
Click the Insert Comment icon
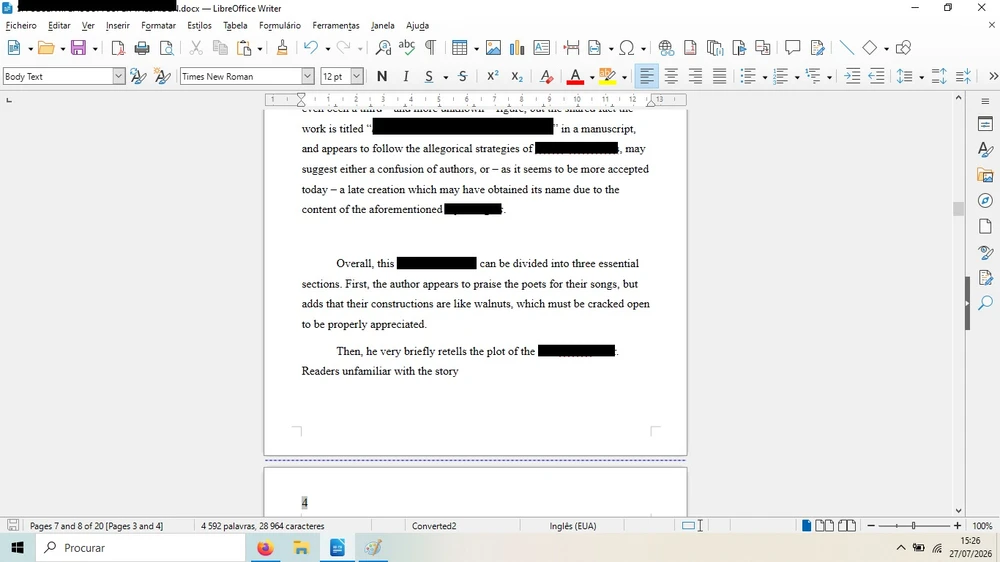click(x=792, y=48)
